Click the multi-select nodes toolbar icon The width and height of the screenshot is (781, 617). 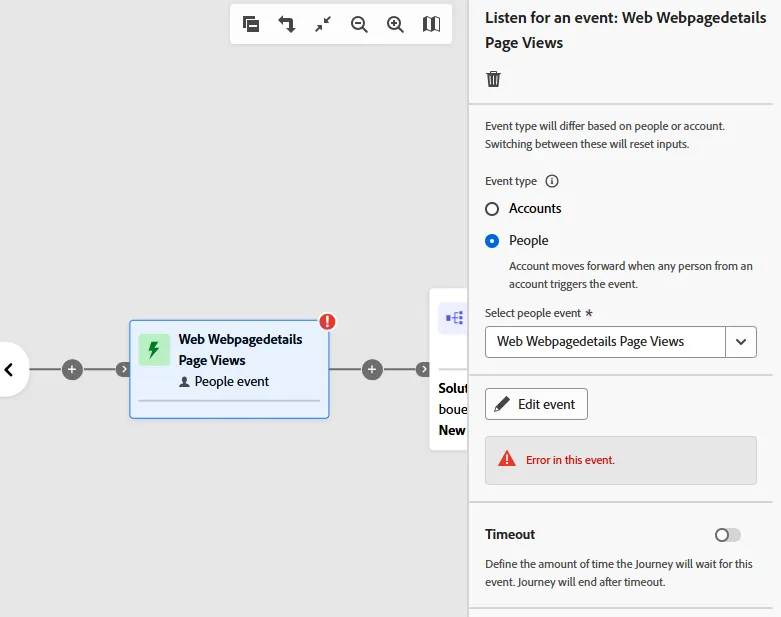251,24
